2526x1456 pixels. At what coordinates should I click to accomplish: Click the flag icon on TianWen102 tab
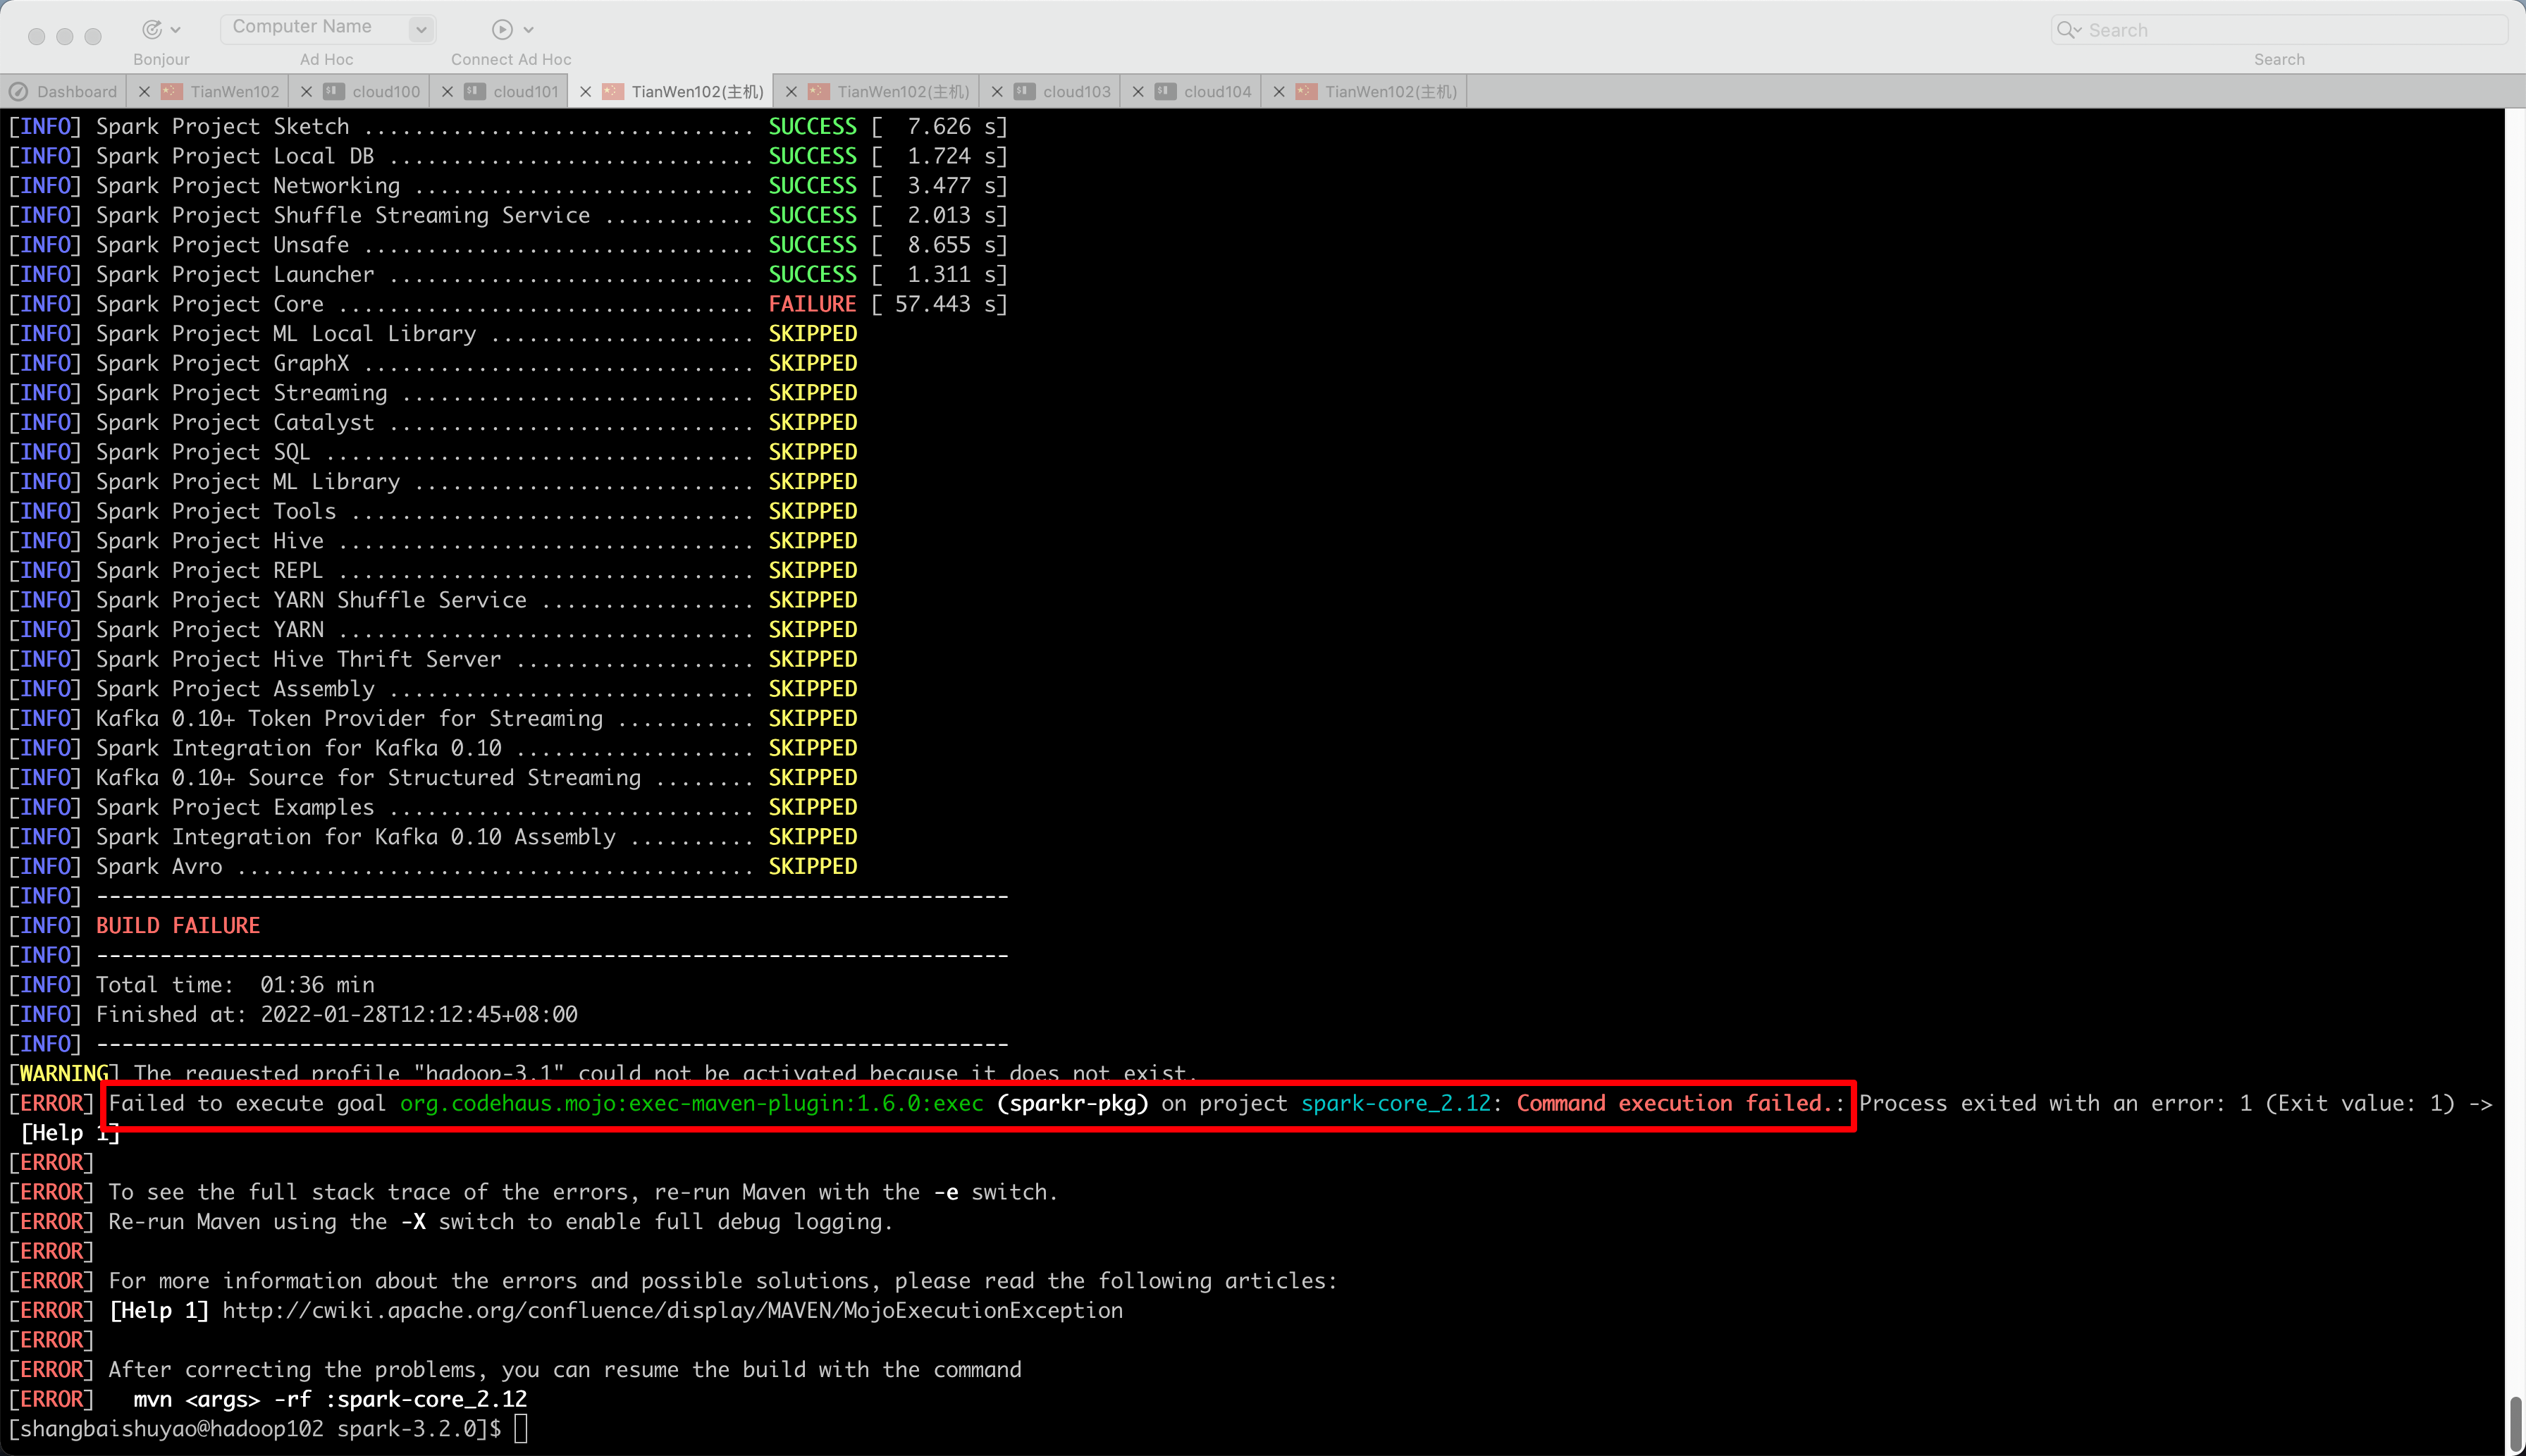pyautogui.click(x=172, y=91)
